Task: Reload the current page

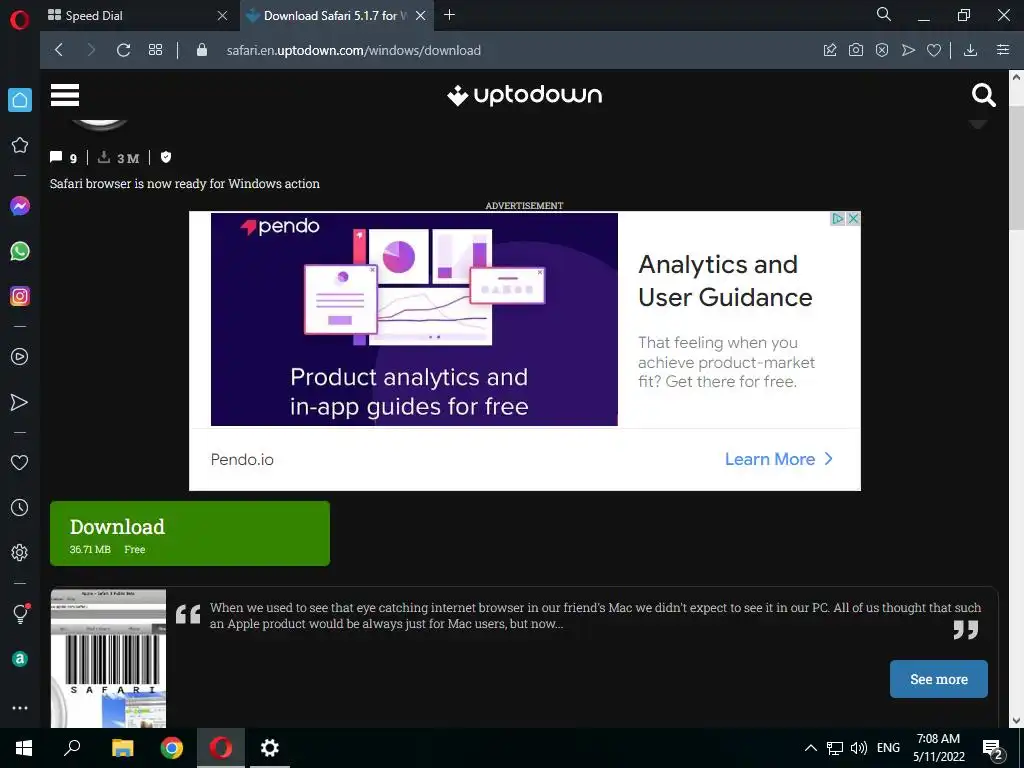Action: pyautogui.click(x=123, y=50)
